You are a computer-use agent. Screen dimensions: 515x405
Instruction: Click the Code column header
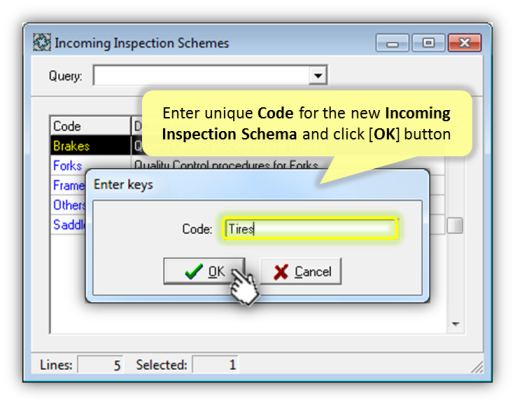[90, 126]
